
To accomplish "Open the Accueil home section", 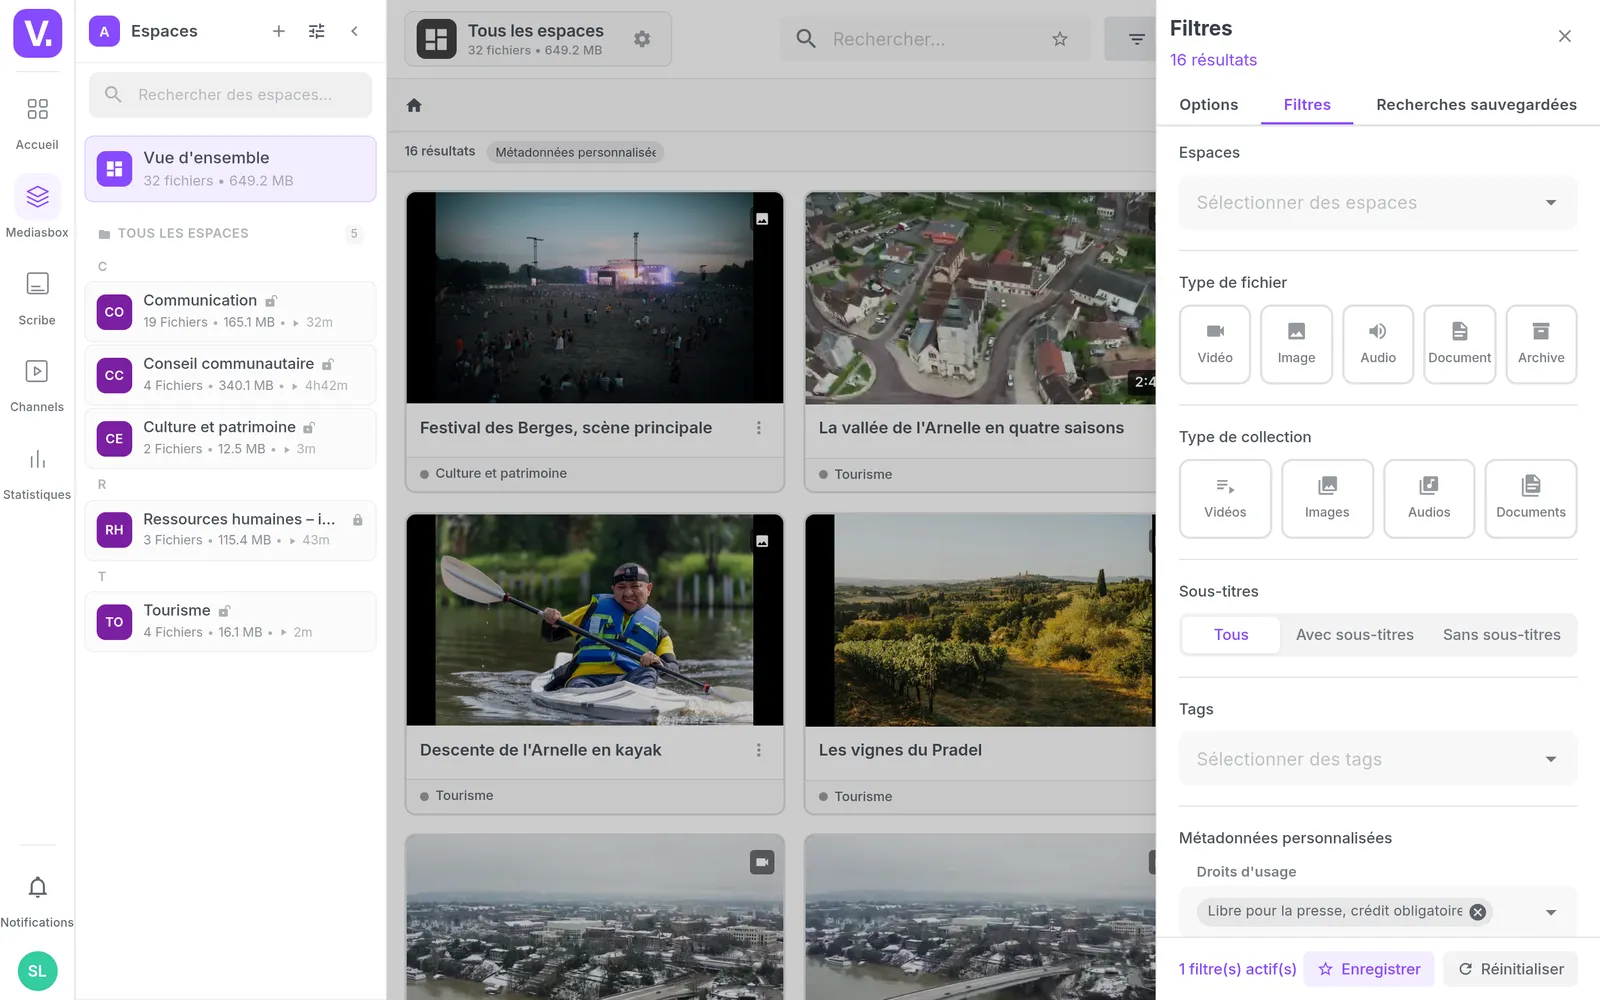I will [x=37, y=122].
